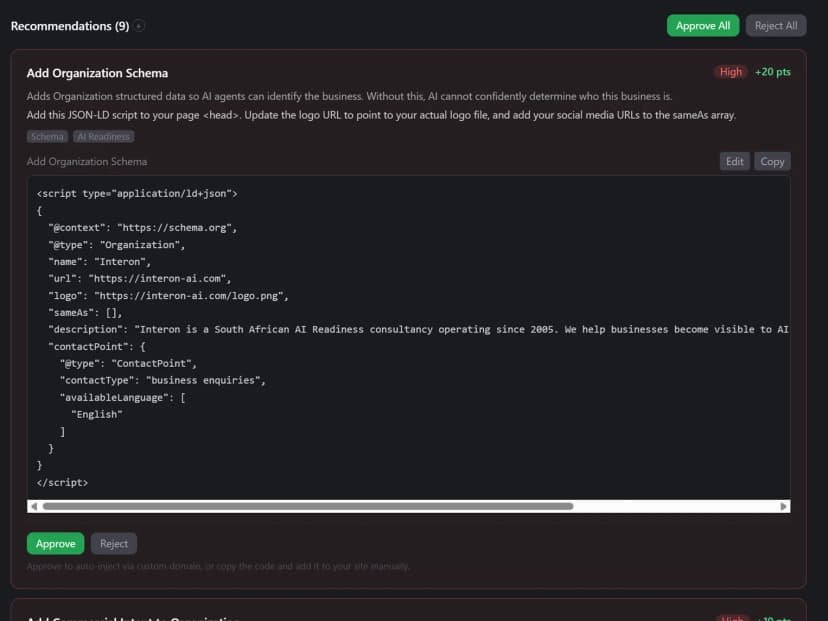Click the grey Add Organization Schema code label
The height and width of the screenshot is (621, 828).
click(x=87, y=162)
